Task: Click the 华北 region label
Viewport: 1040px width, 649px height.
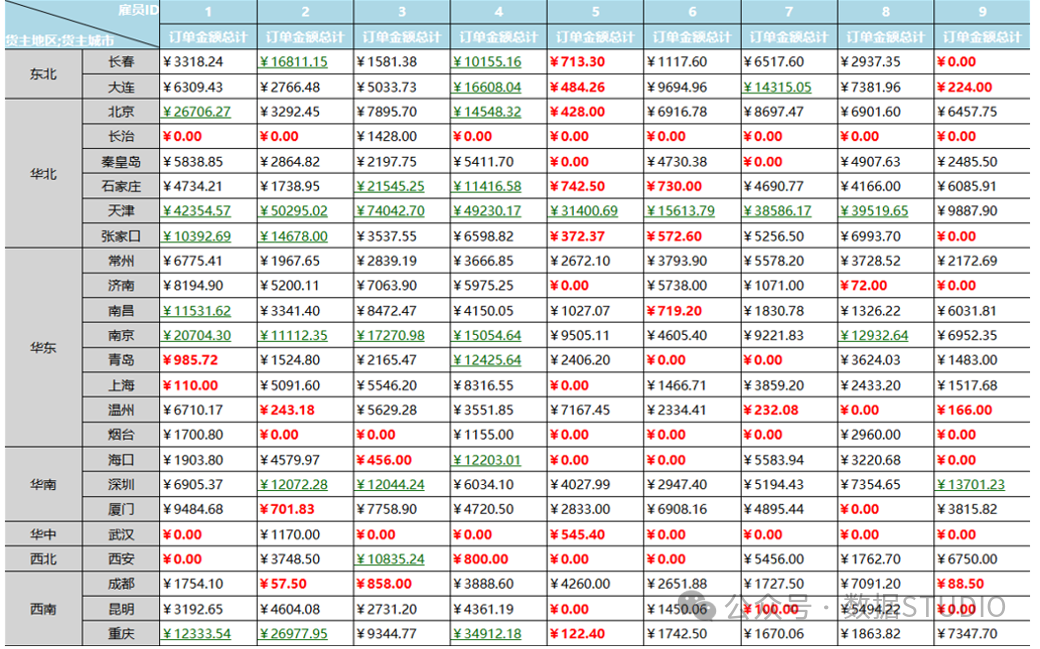Action: 43,174
